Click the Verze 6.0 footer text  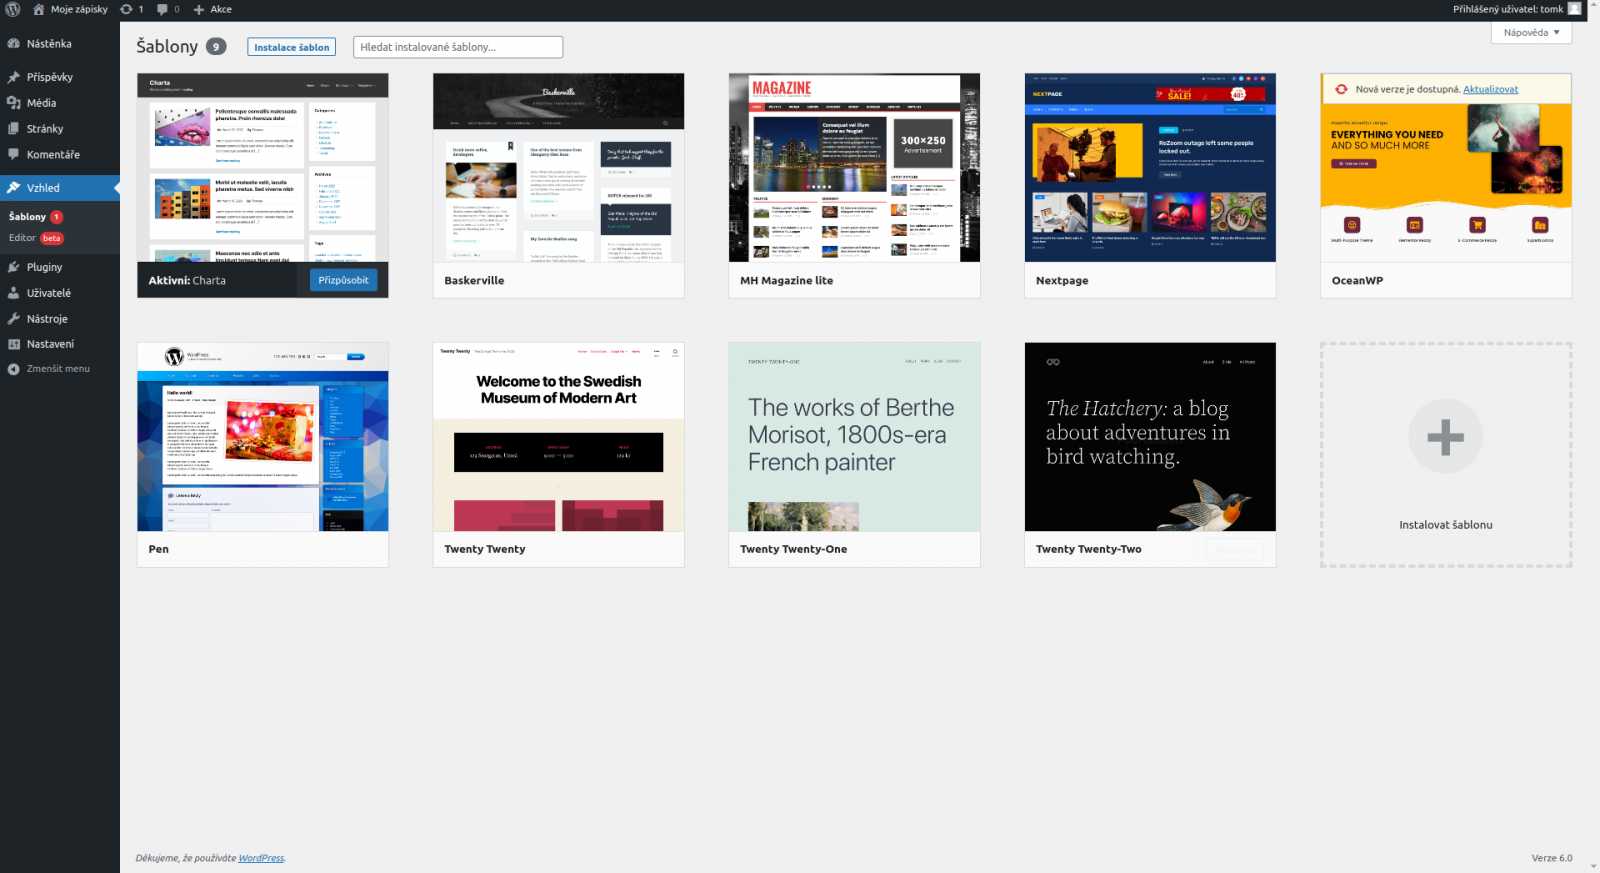(1551, 858)
